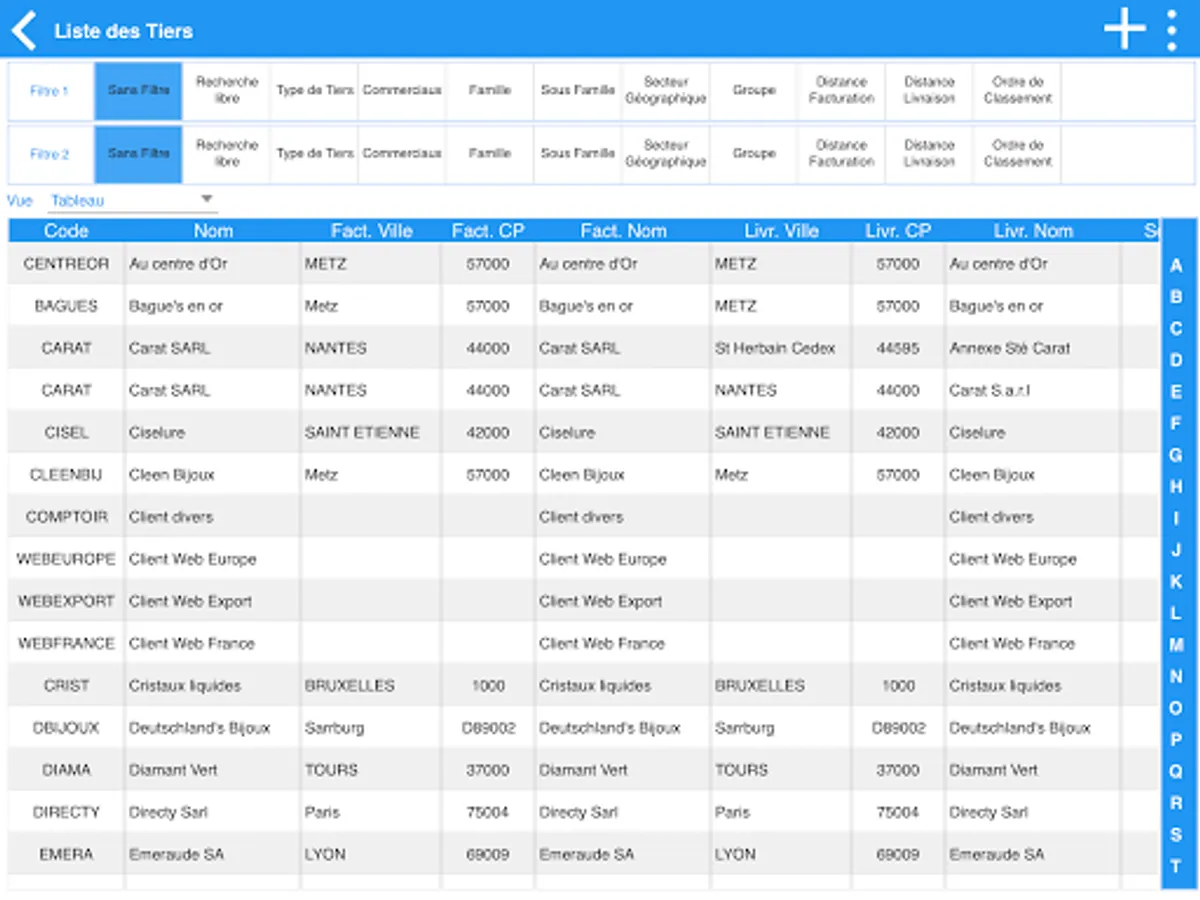1200x900 pixels.
Task: Select Sans Filtre in Filtre 1 row
Action: (139, 91)
